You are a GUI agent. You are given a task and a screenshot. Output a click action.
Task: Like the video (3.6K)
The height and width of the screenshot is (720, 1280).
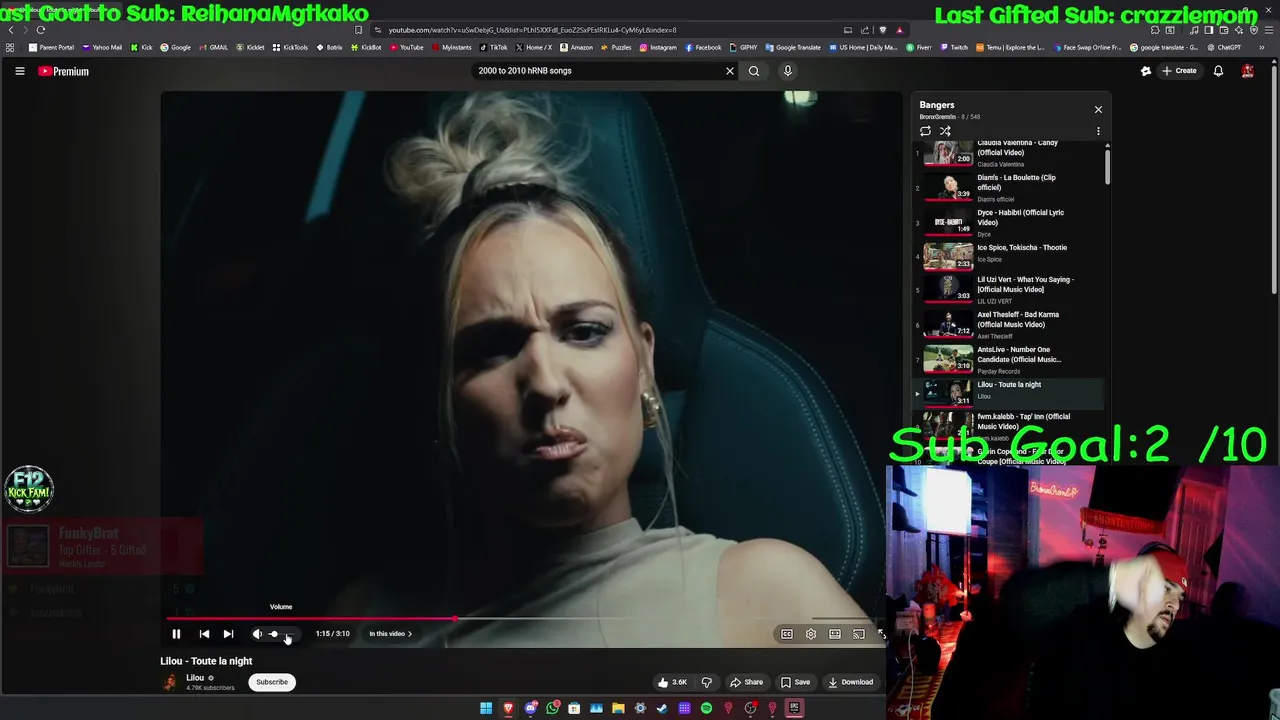tap(672, 682)
